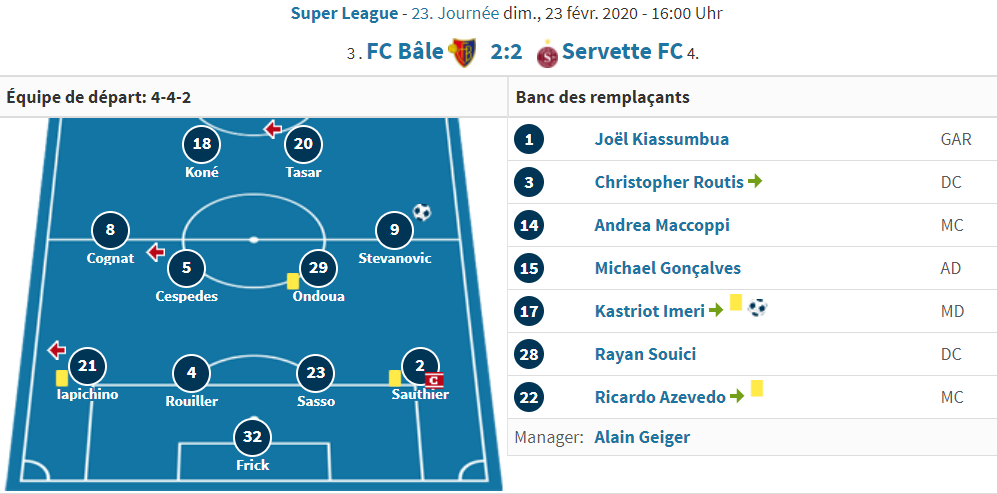Click the number 28 badge for Rayan Souici

pos(529,354)
